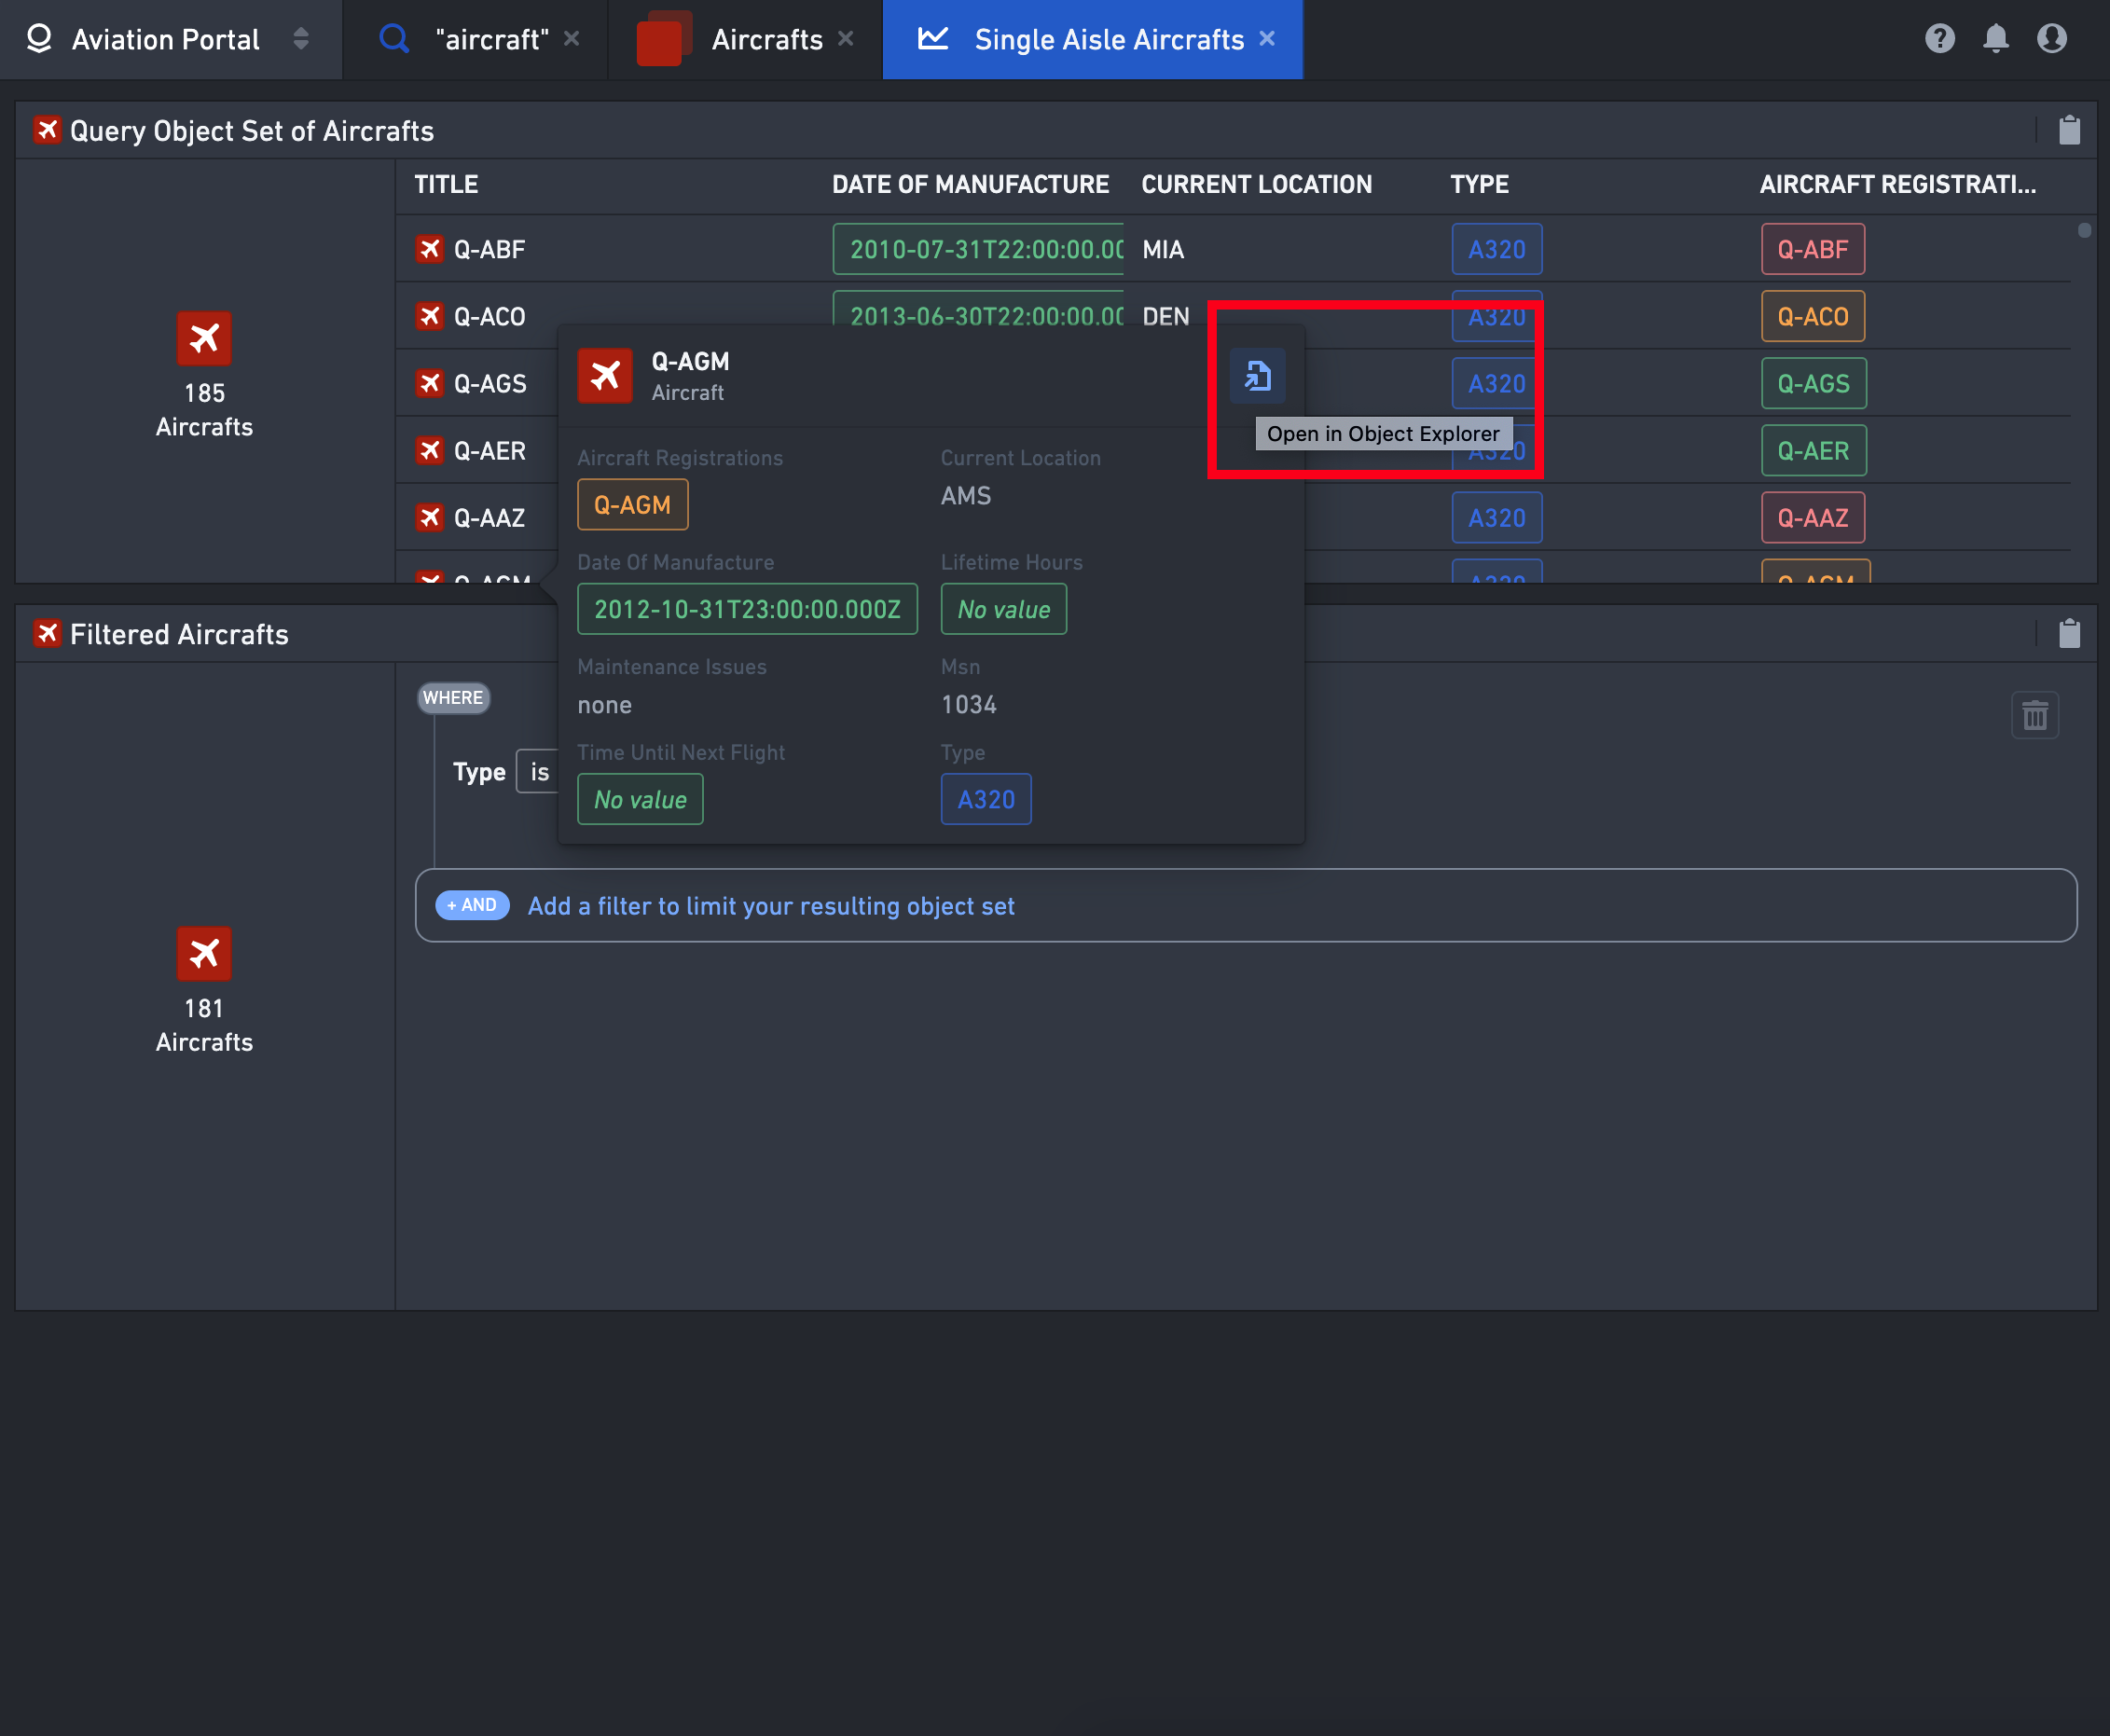This screenshot has height=1736, width=2110.
Task: Click clipboard icon in Query Object Set header
Action: [x=2070, y=130]
